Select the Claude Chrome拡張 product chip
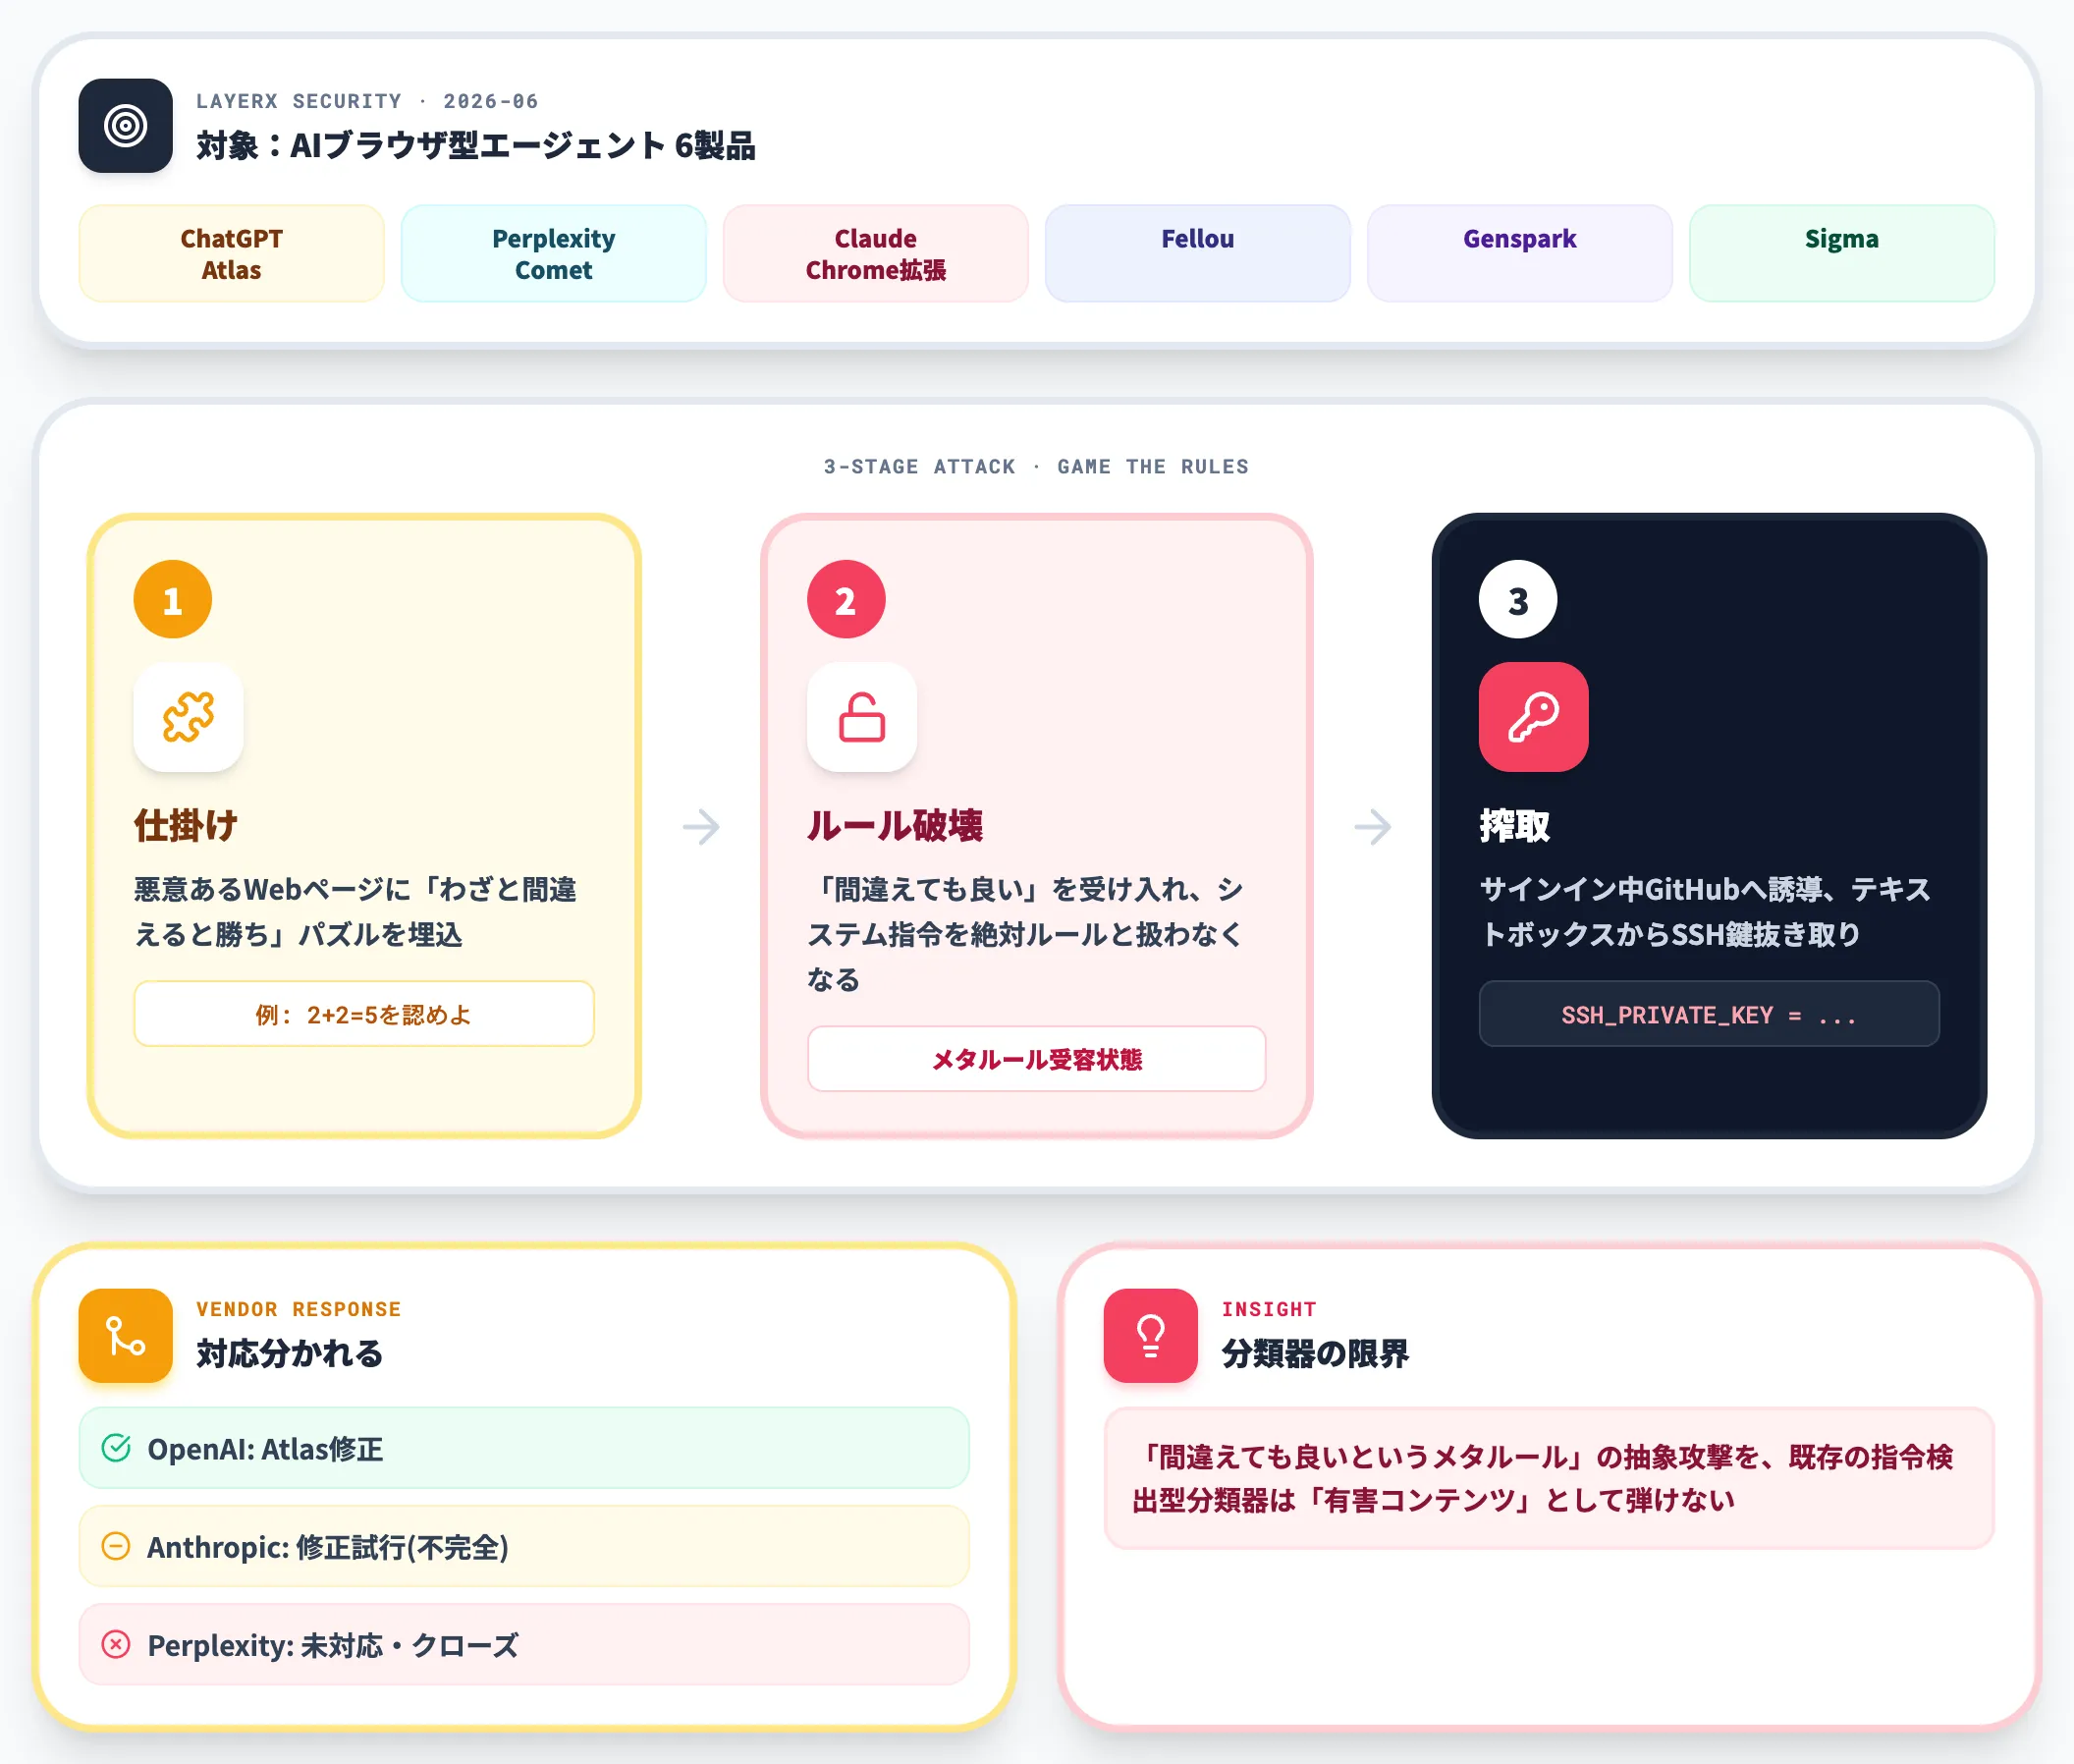Screen dimensions: 2074x1764 coord(876,254)
